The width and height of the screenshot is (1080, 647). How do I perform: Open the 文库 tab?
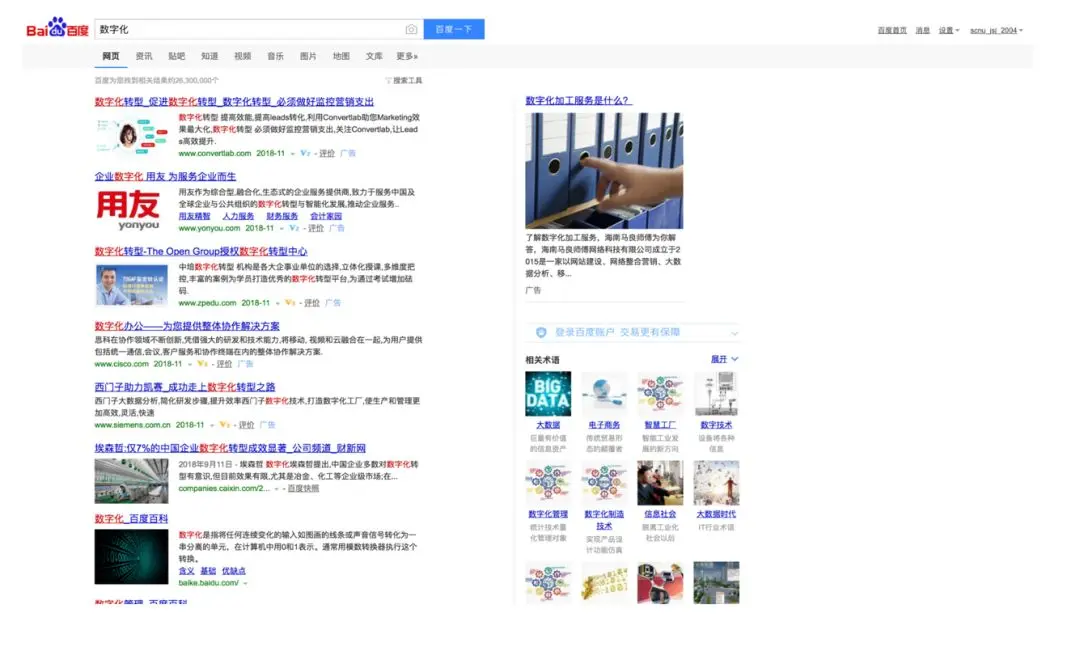click(x=374, y=57)
